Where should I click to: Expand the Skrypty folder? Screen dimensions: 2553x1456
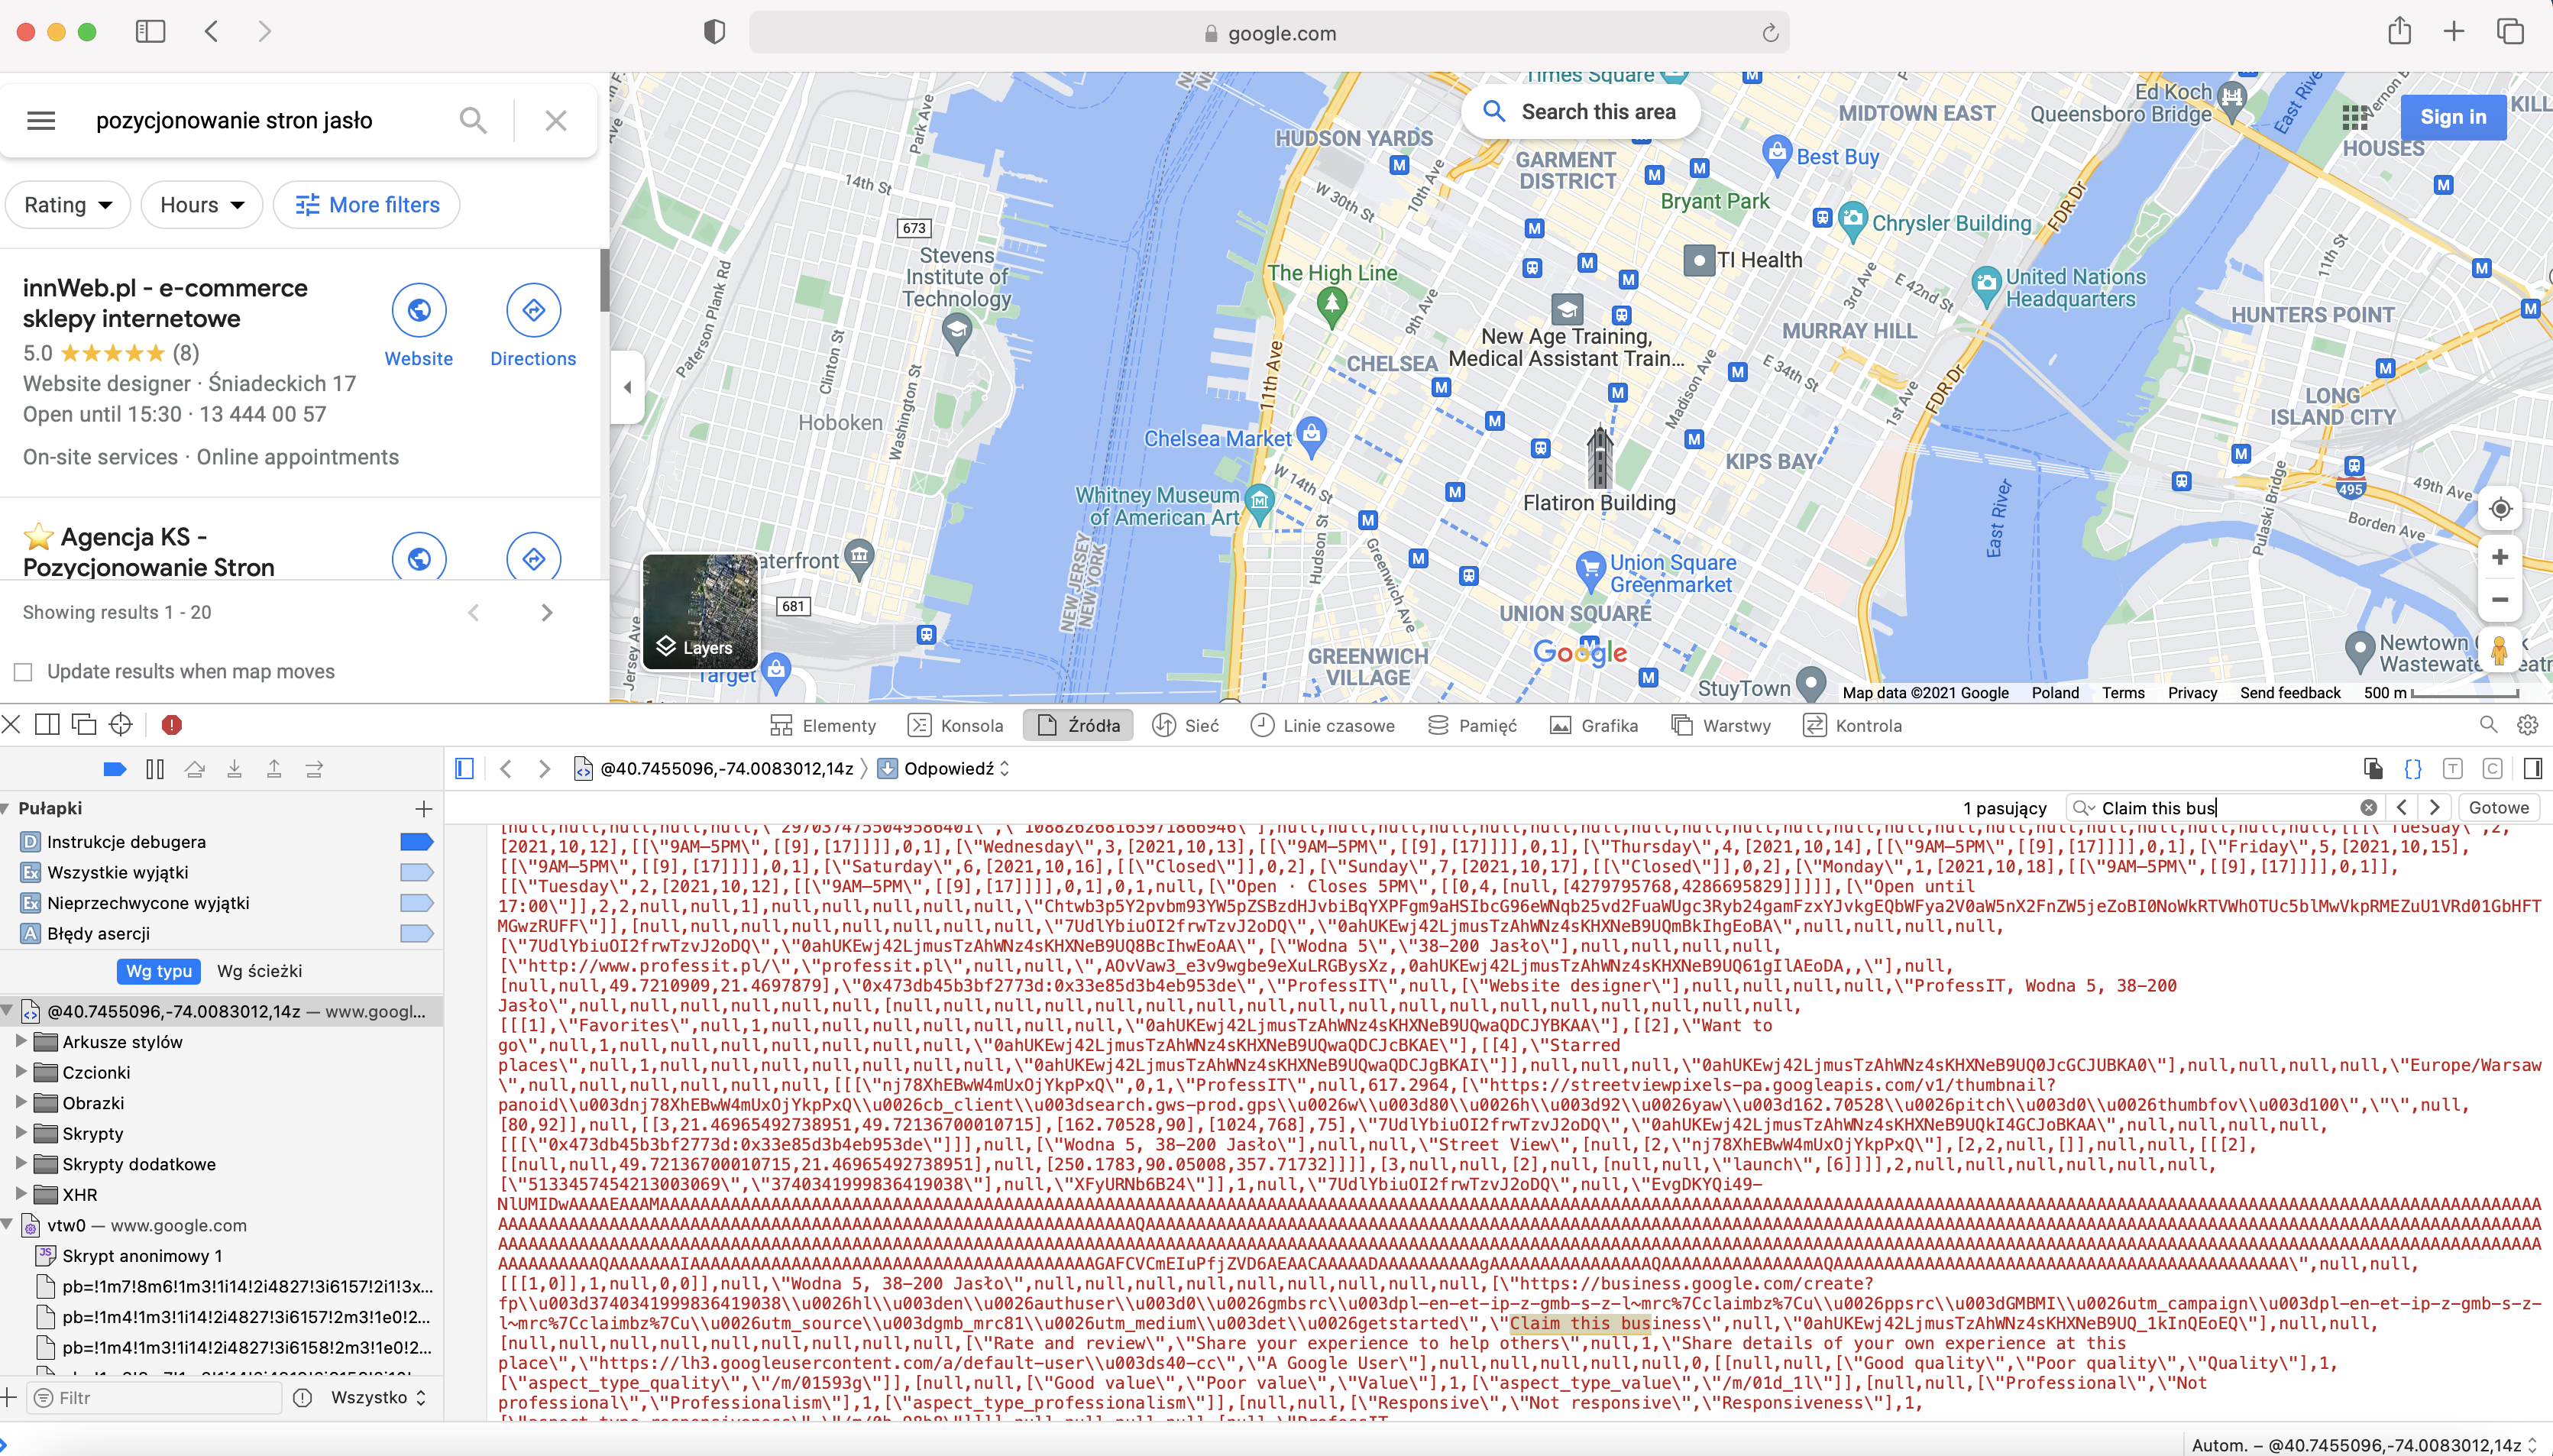click(x=21, y=1133)
